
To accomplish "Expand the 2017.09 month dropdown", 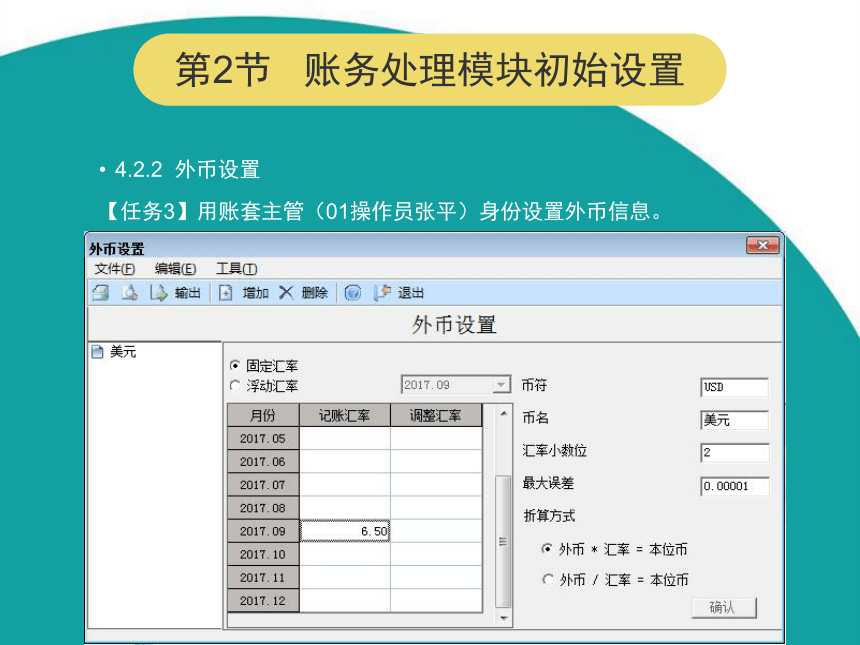I will click(501, 385).
